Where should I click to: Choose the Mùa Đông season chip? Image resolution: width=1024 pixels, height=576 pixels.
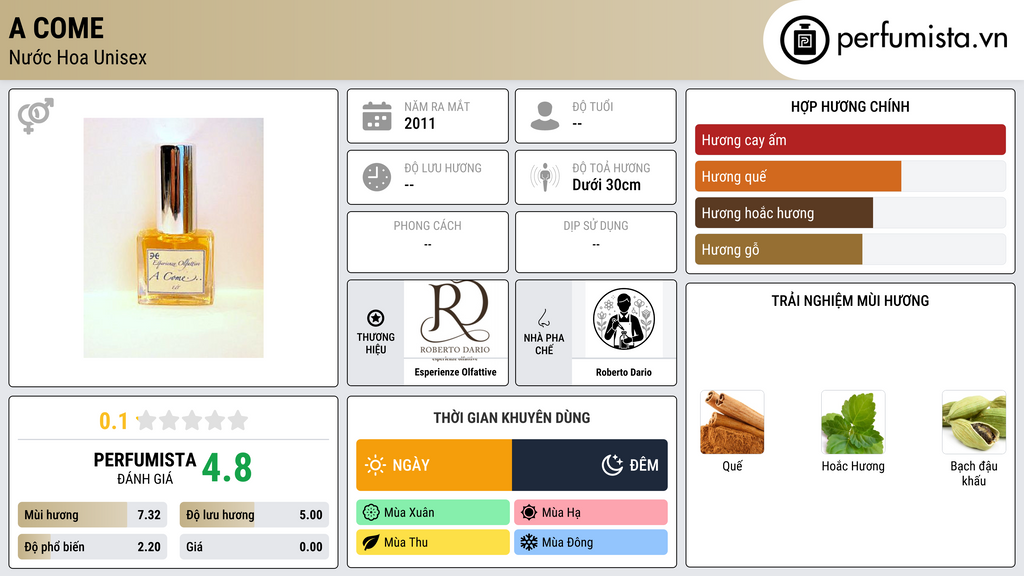point(591,542)
